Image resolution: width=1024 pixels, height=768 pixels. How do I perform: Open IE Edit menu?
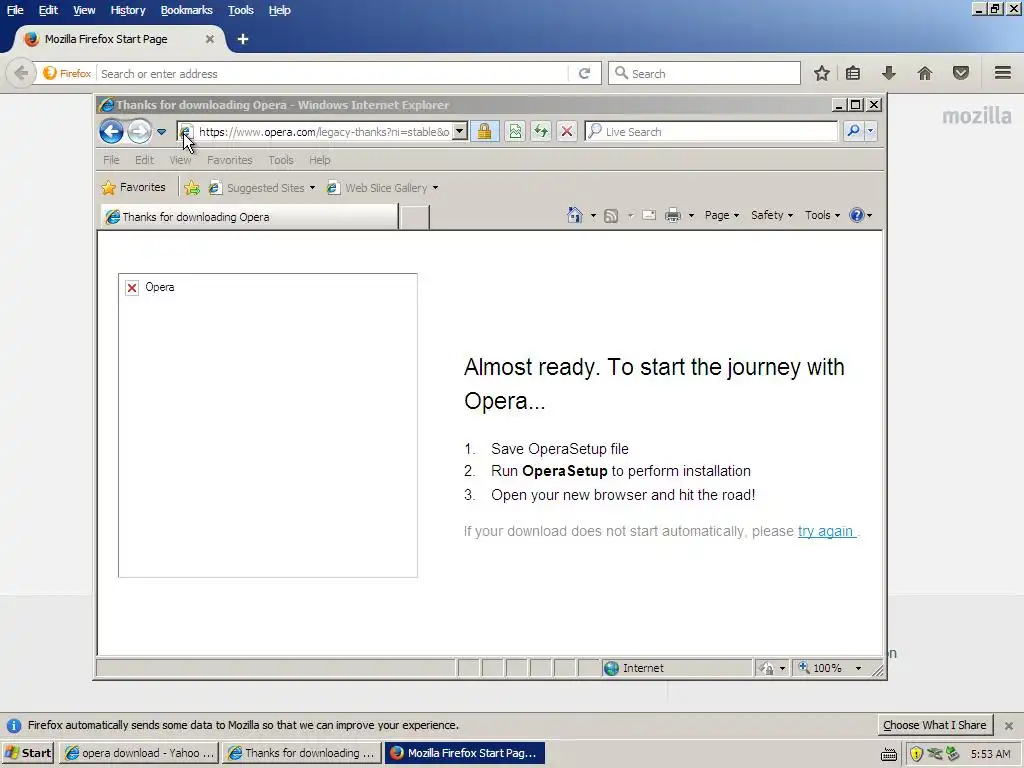[x=144, y=160]
